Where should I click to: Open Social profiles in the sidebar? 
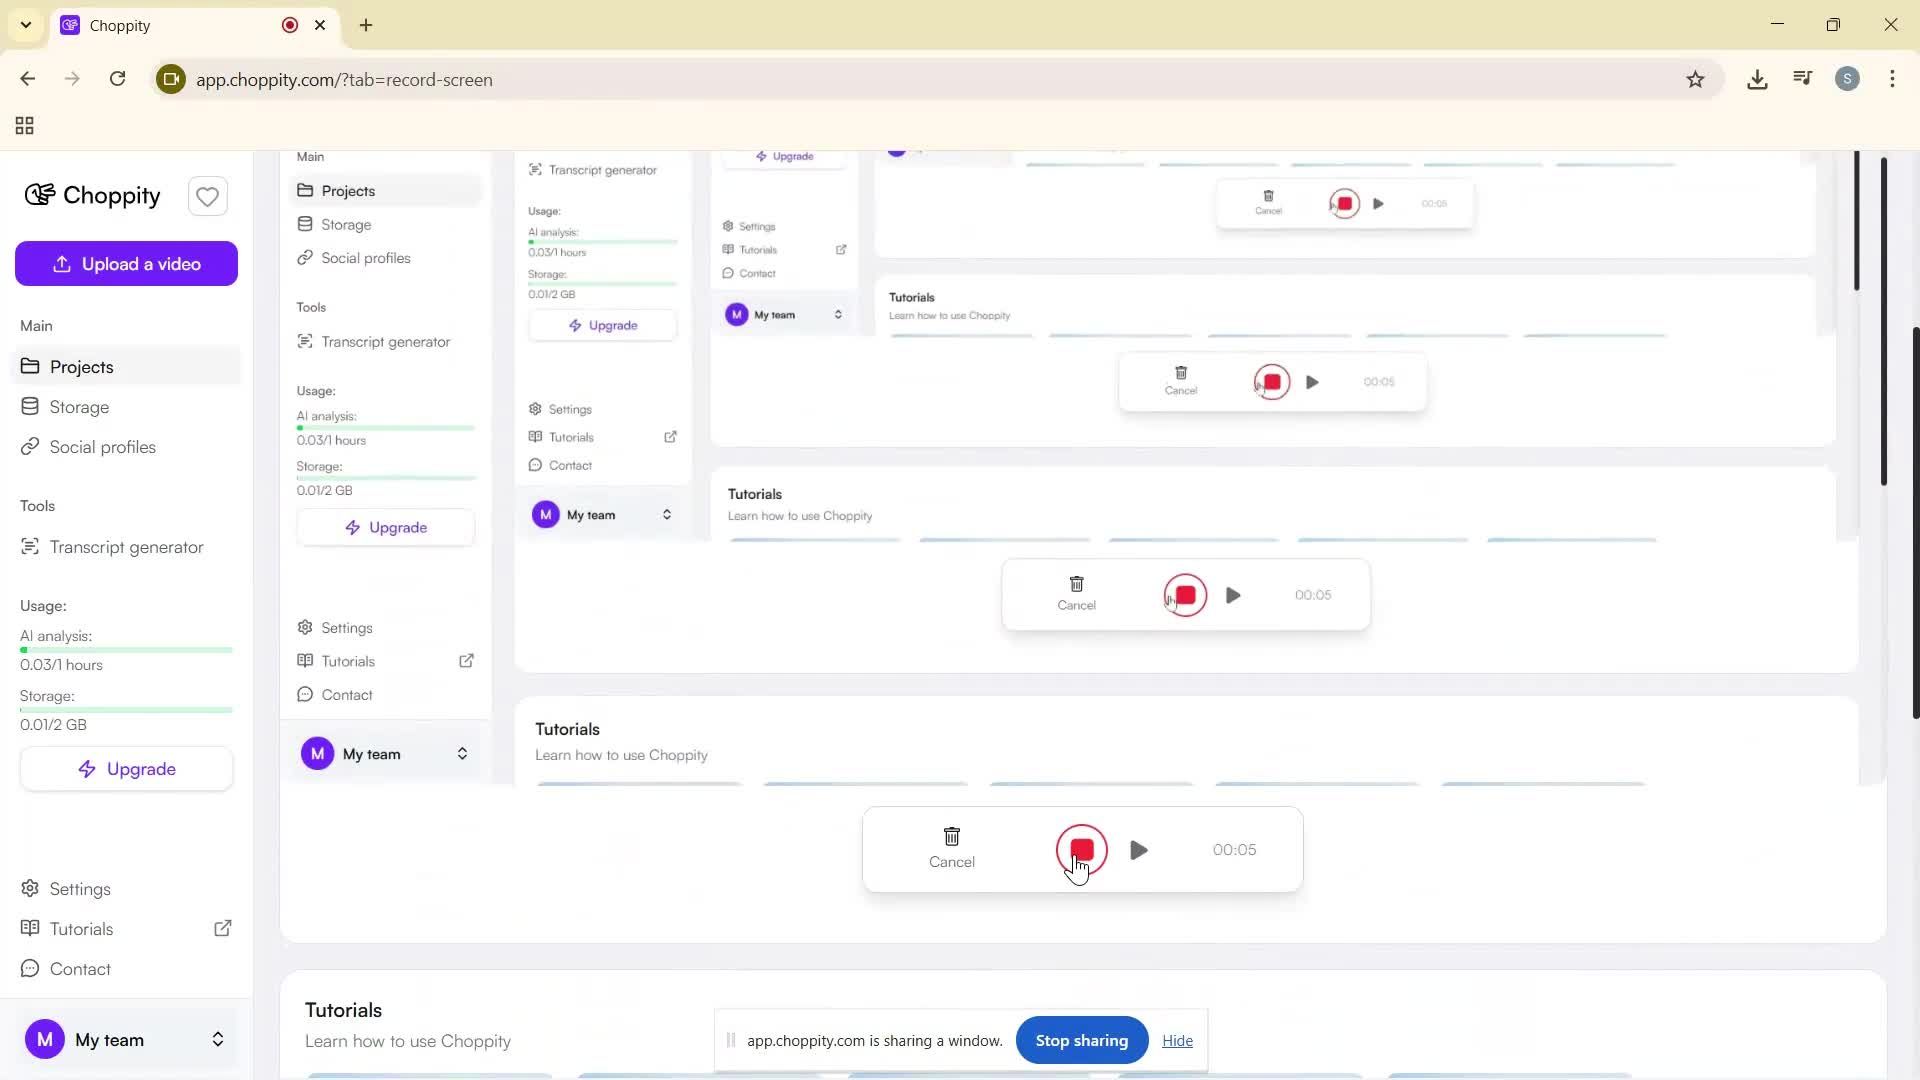pos(102,447)
